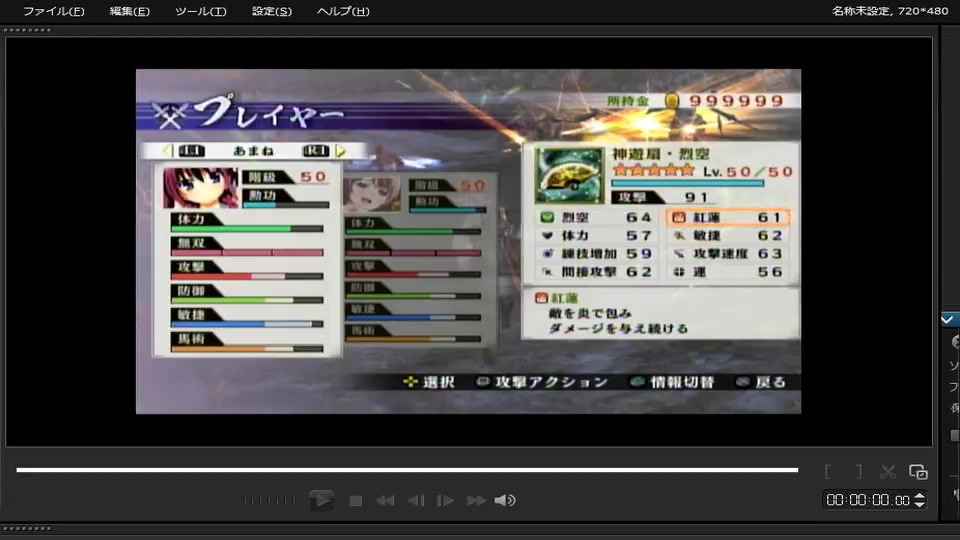960x540 pixels.
Task: Click the preview scrubber bar
Action: click(407, 470)
